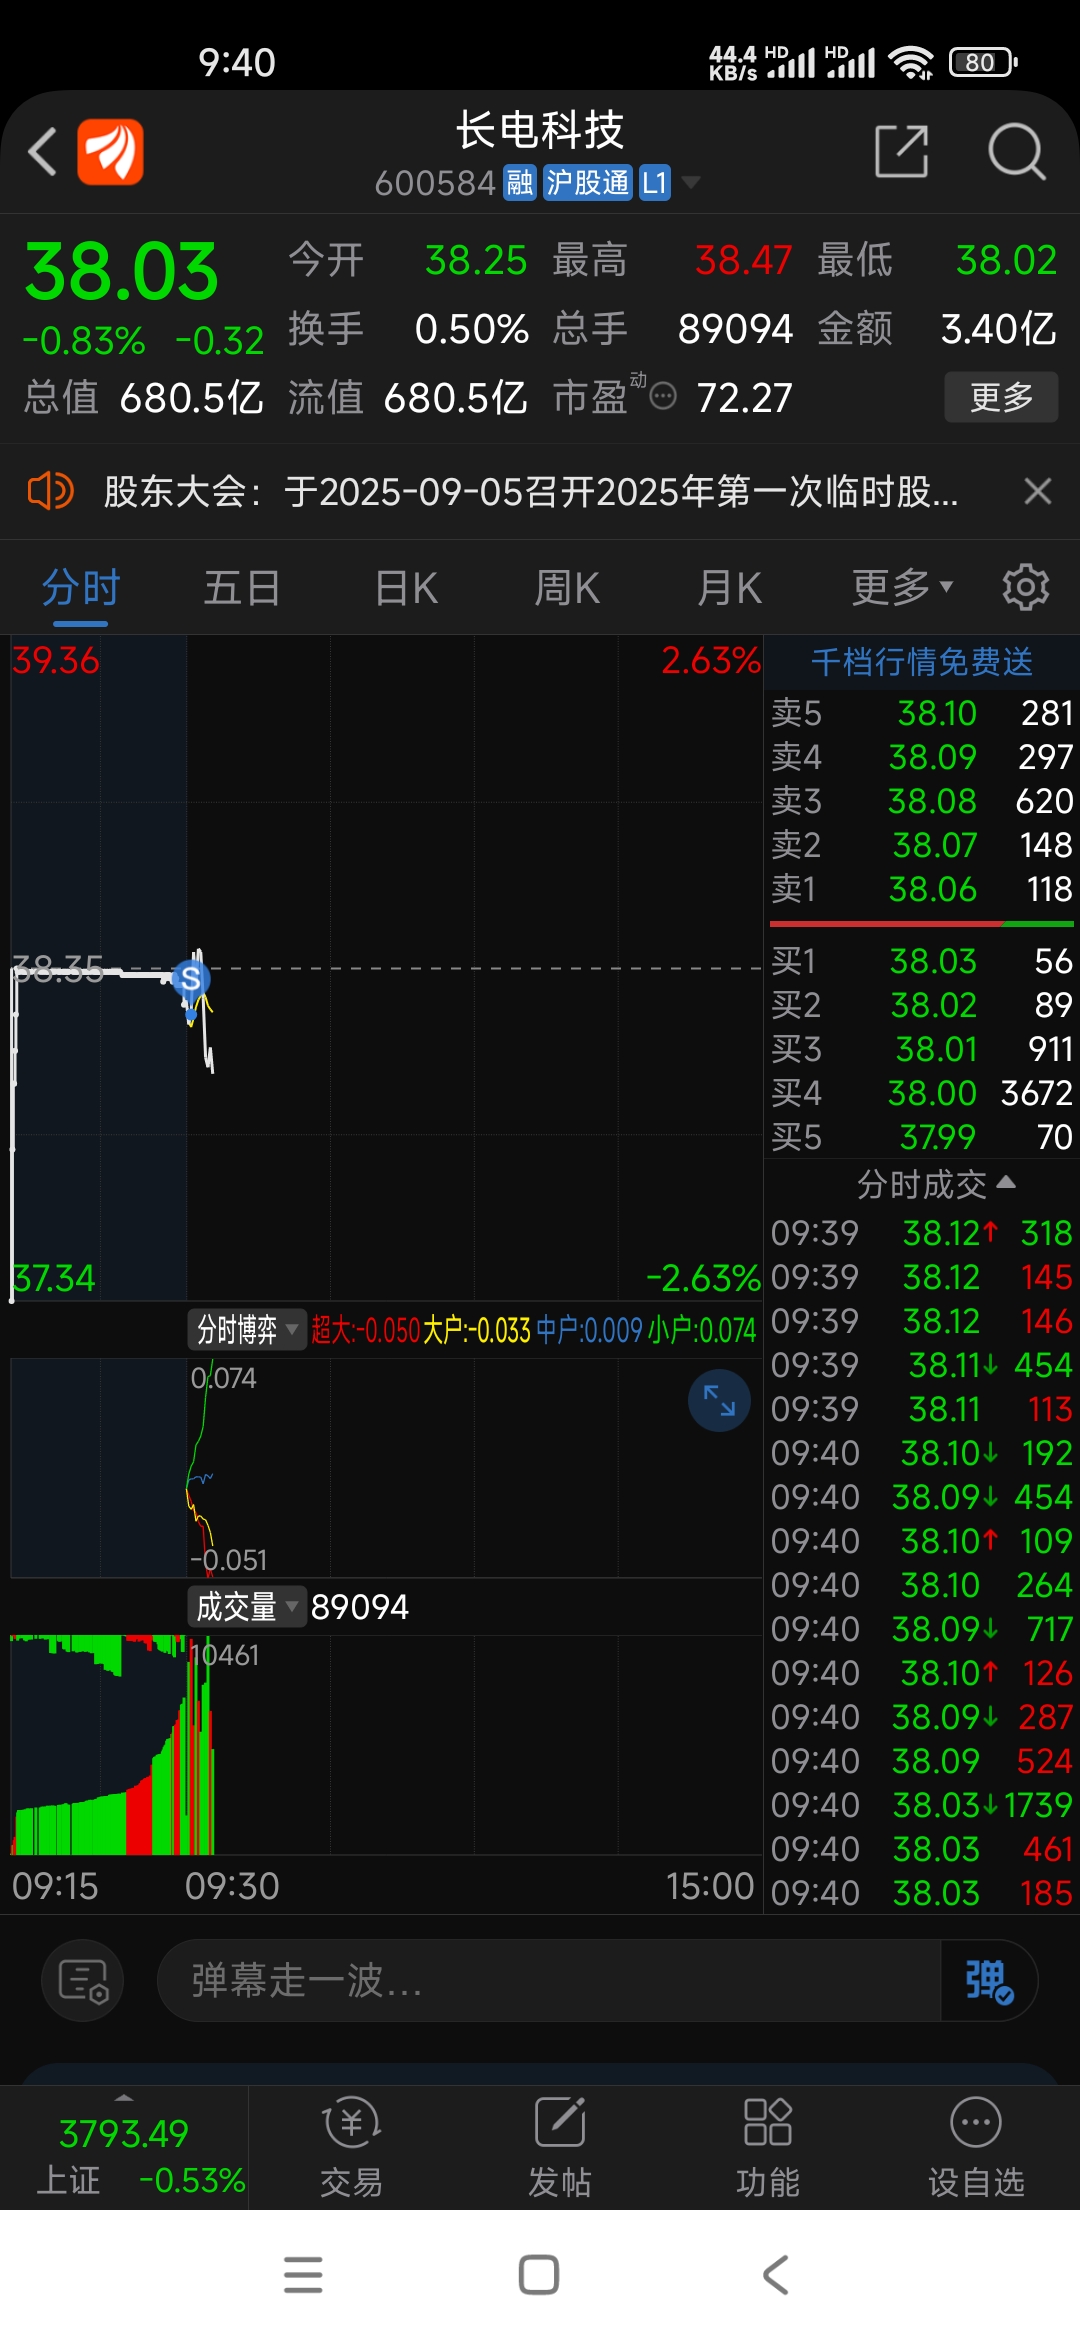Tap the 买1 38.03 order row

922,961
